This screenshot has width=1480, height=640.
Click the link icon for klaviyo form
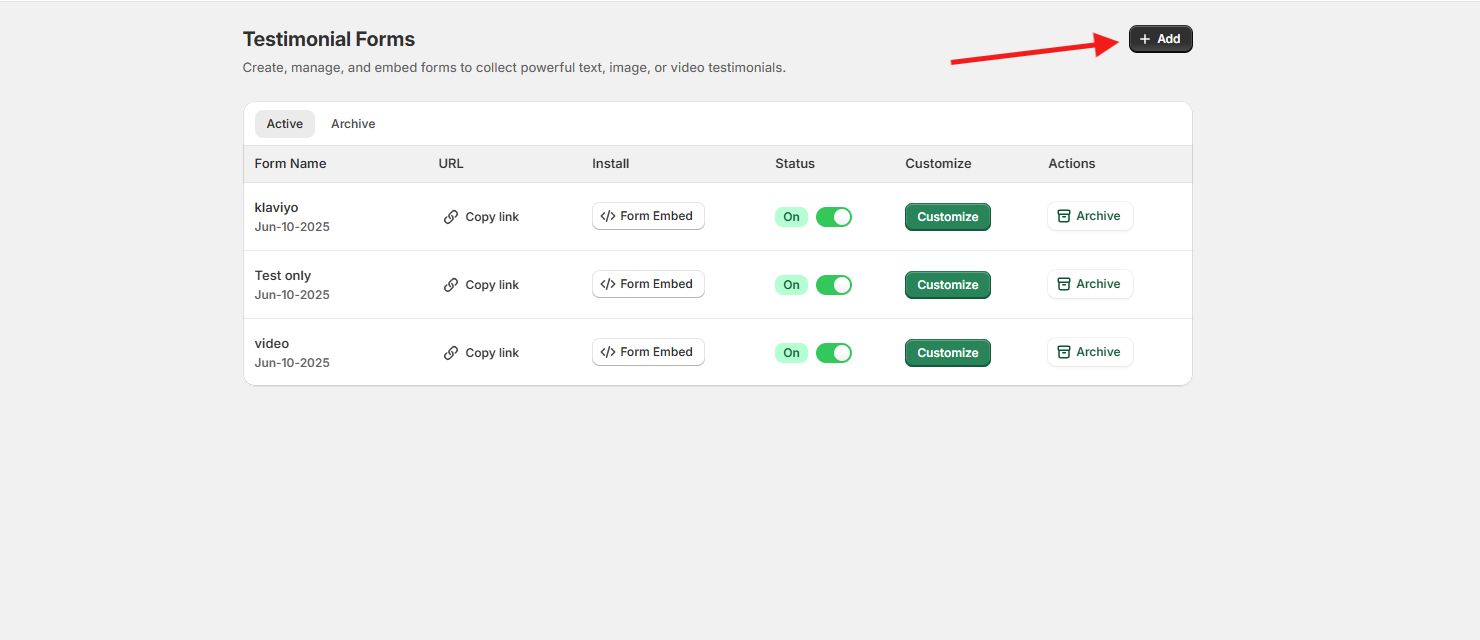[451, 217]
